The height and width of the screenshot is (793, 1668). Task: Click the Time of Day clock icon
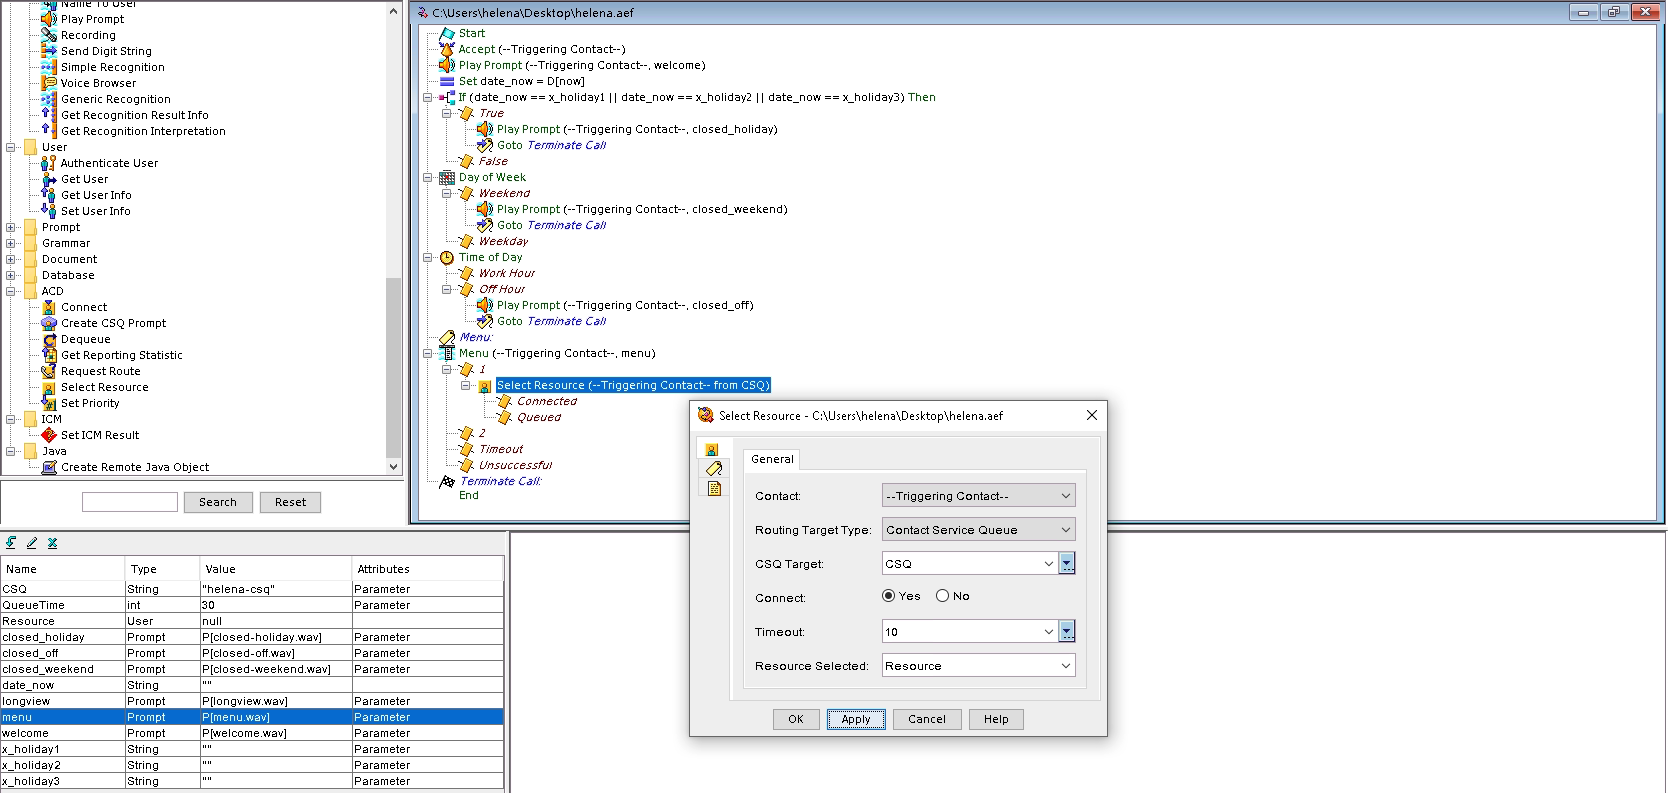click(x=447, y=257)
